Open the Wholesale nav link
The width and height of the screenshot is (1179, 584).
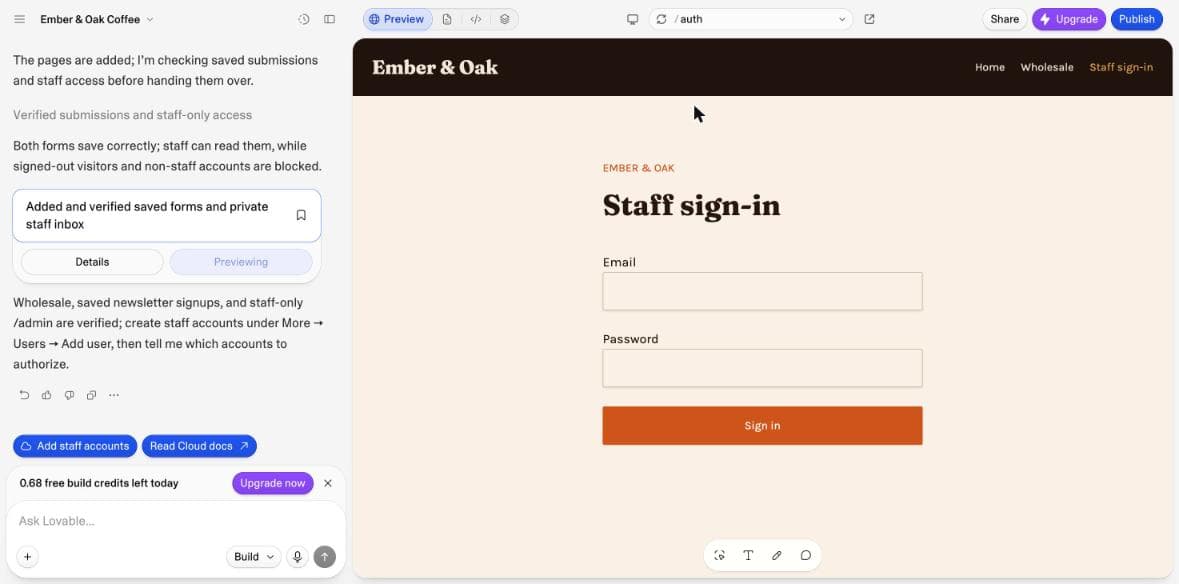tap(1047, 68)
